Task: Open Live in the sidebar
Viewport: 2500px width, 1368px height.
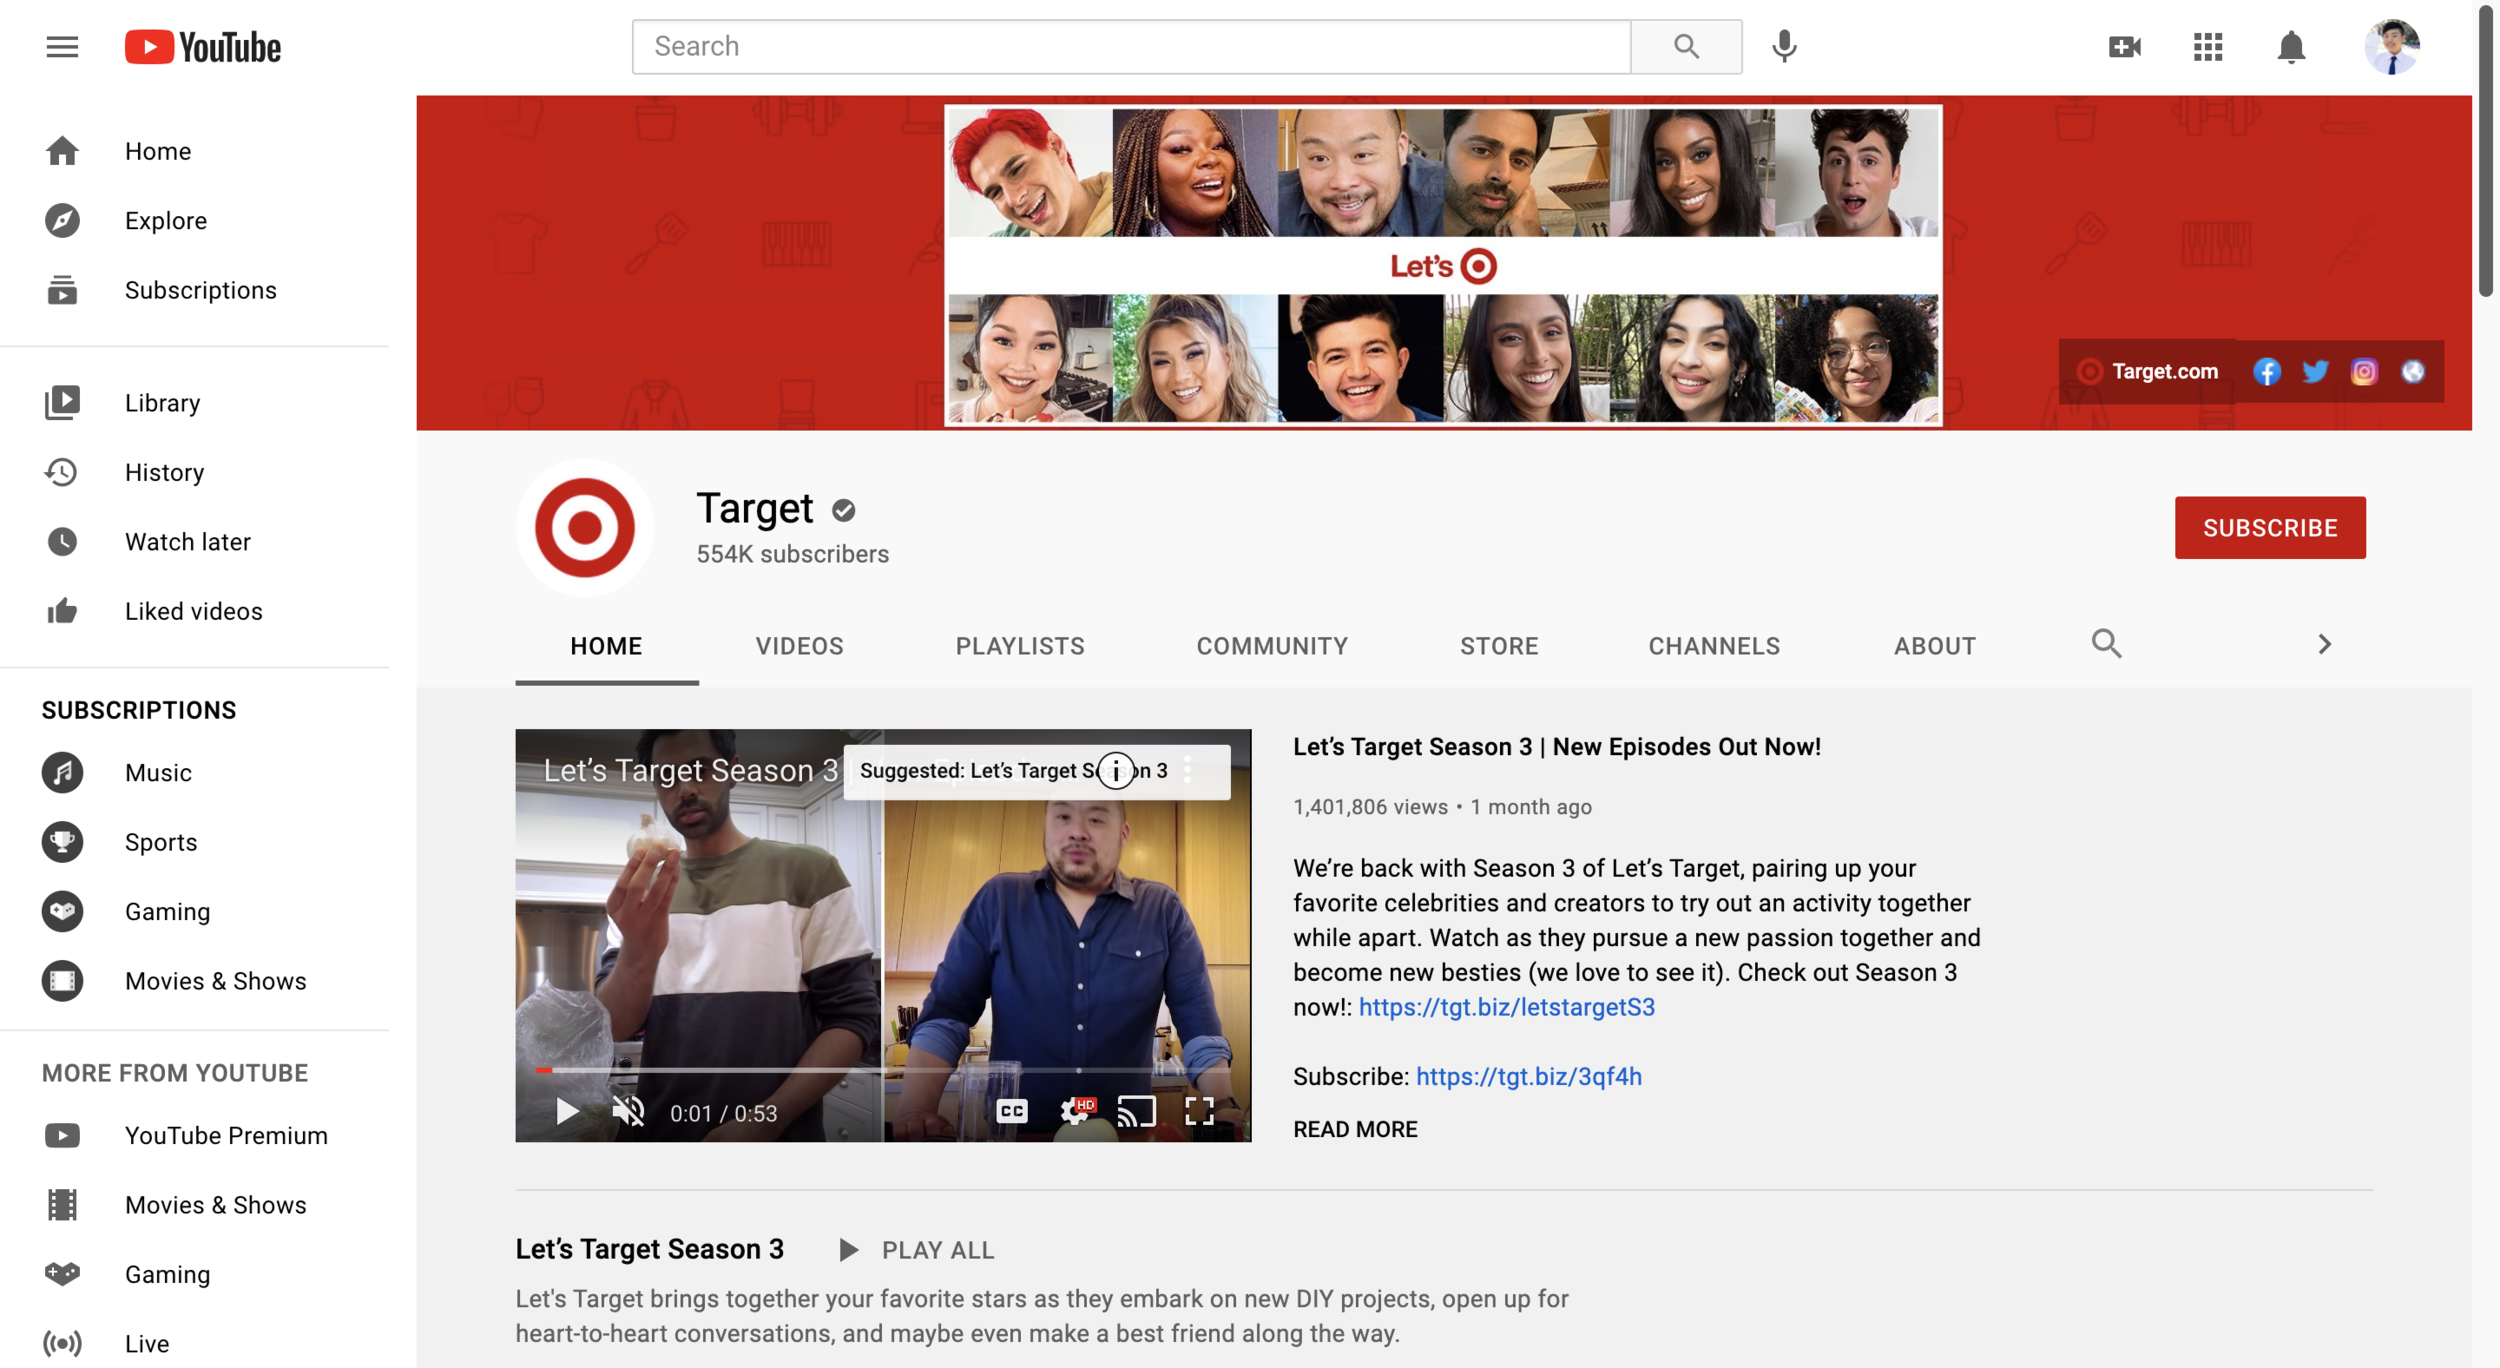Action: pos(195,1344)
